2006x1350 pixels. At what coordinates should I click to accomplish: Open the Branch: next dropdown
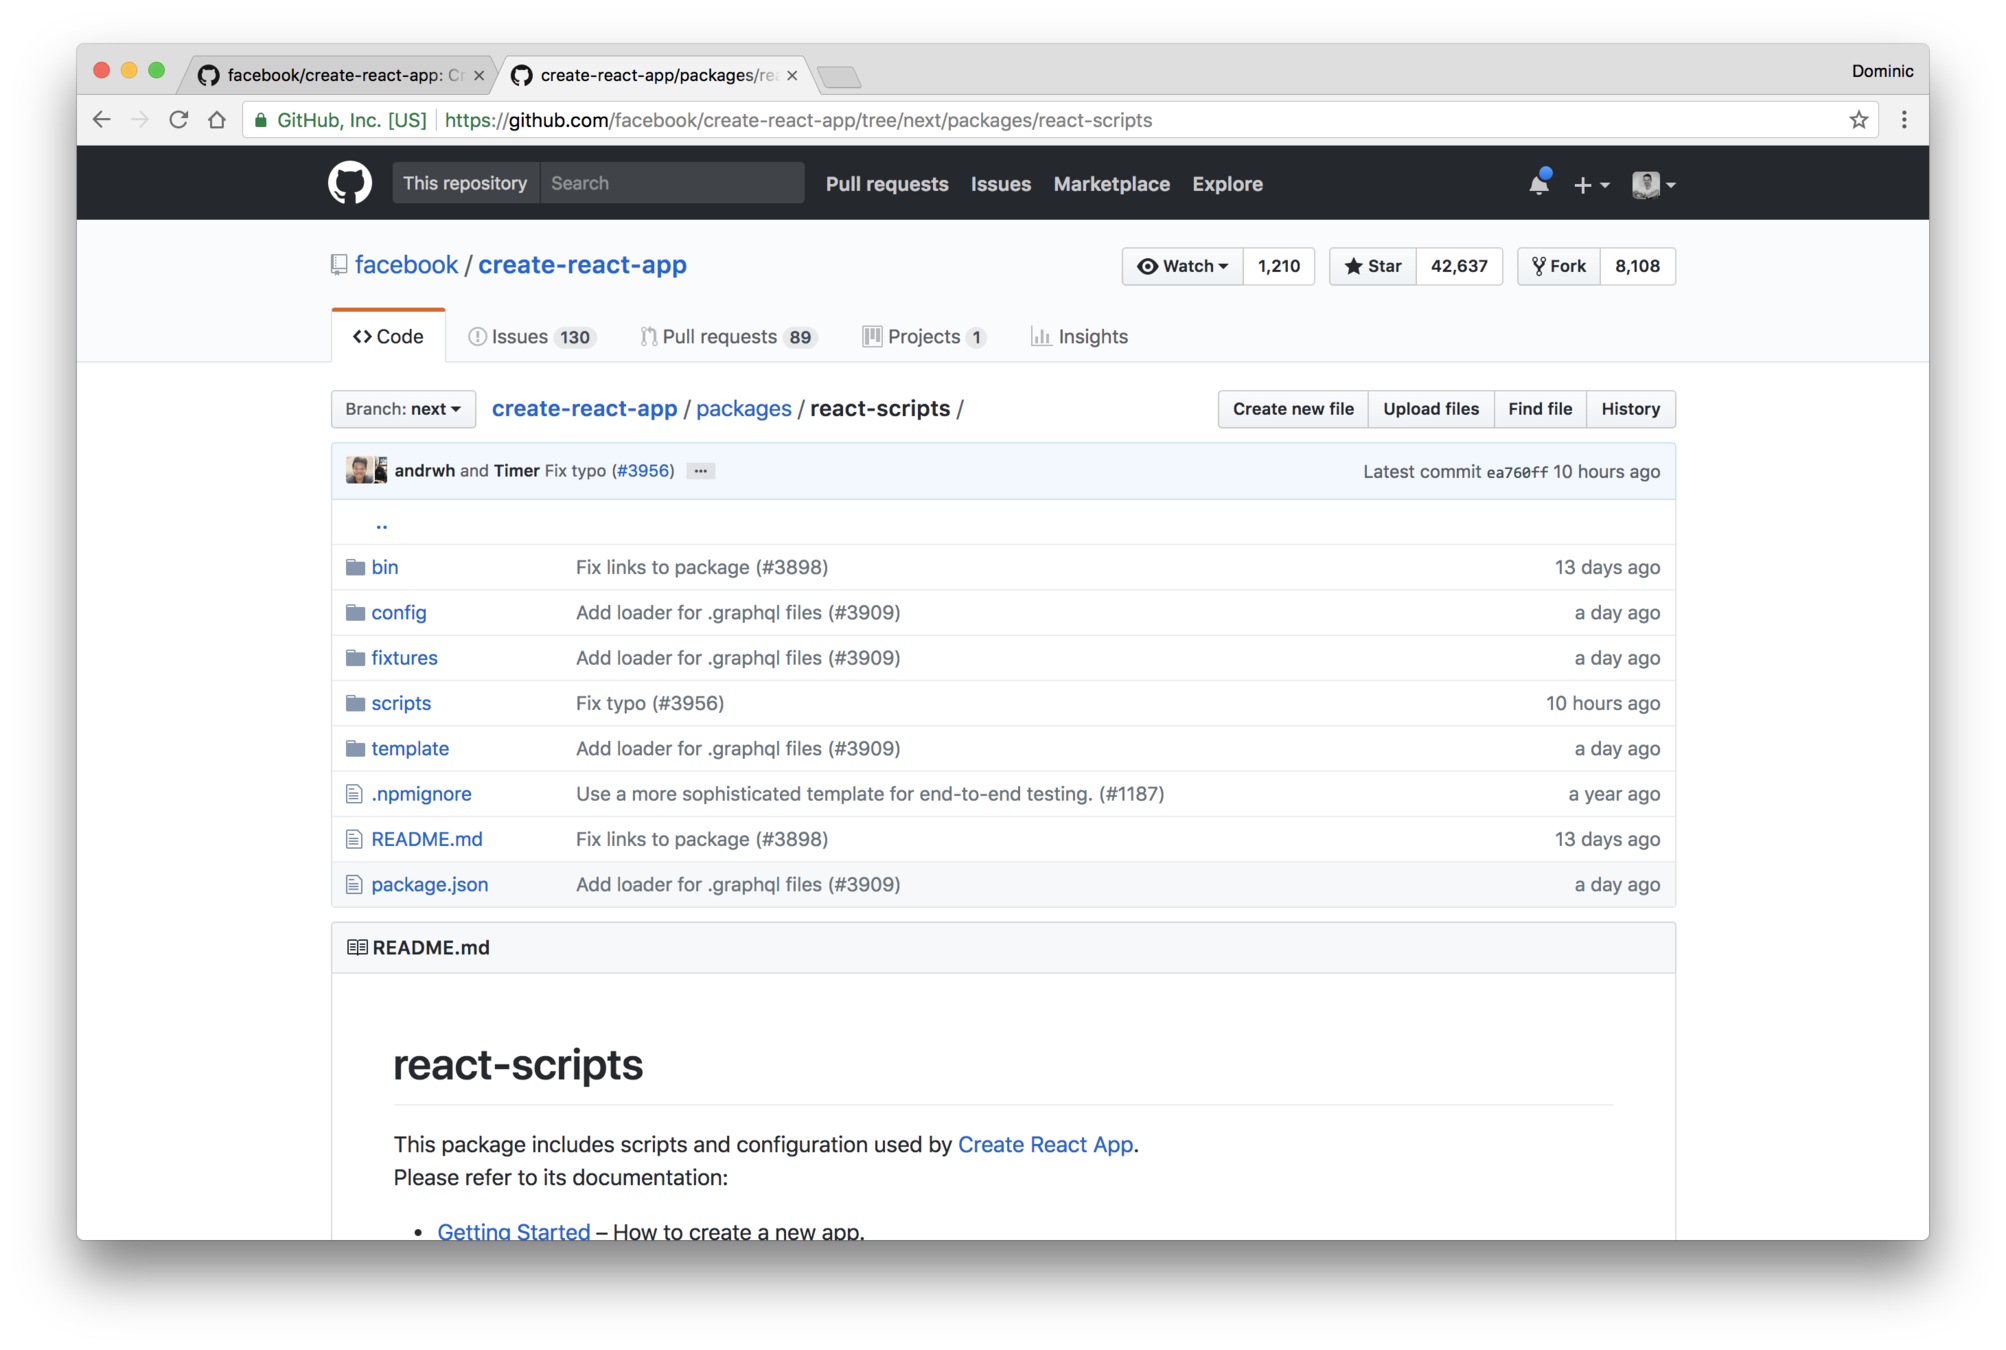[x=403, y=409]
